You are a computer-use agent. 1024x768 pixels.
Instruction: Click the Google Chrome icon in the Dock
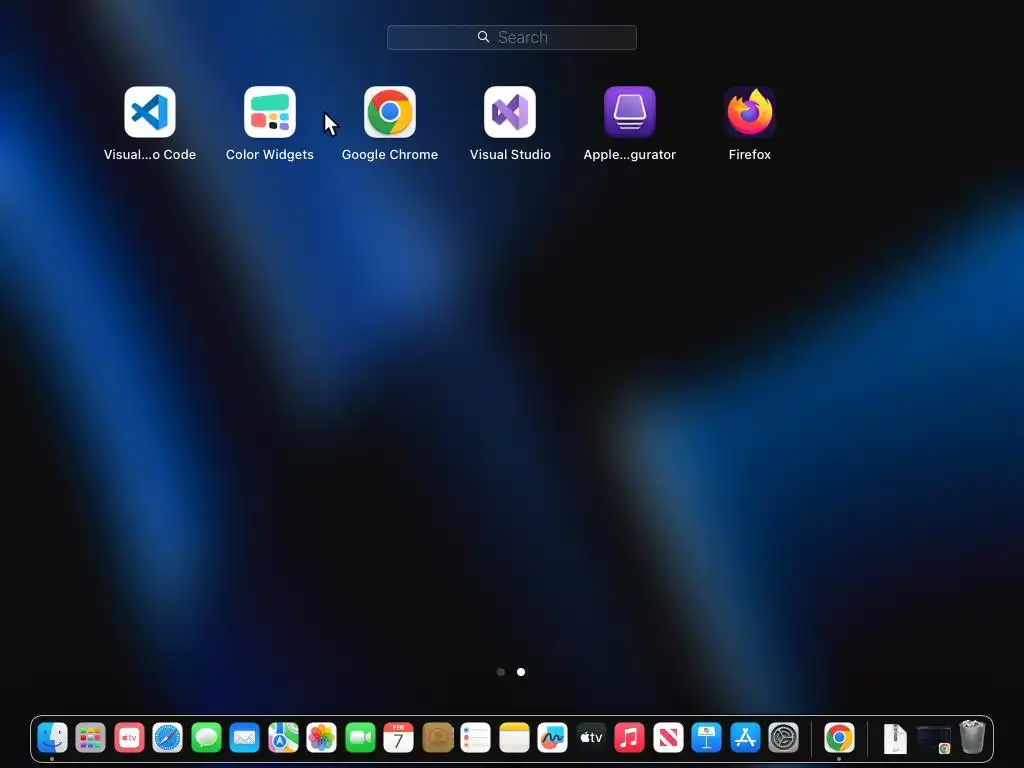click(x=839, y=738)
